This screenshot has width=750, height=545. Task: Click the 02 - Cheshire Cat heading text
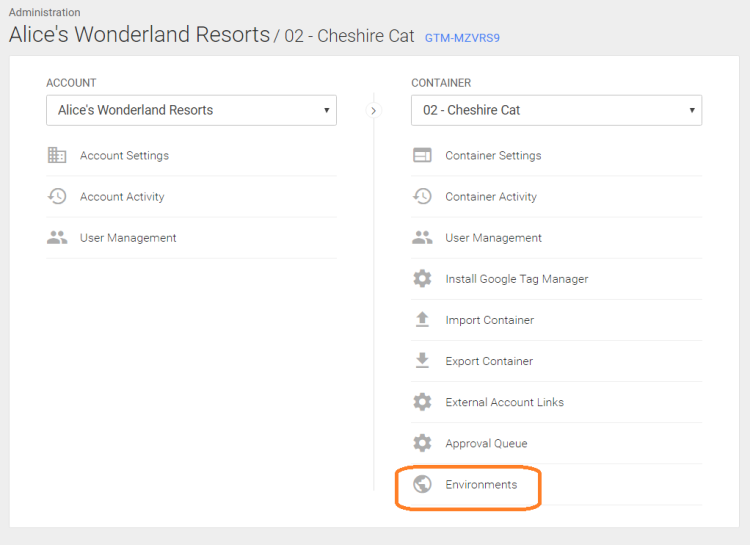click(x=349, y=36)
